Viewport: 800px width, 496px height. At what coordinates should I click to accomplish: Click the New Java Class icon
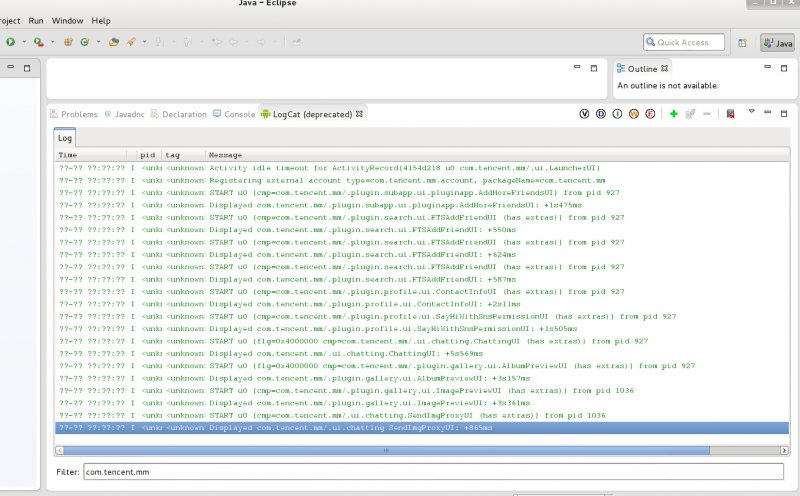tap(85, 42)
